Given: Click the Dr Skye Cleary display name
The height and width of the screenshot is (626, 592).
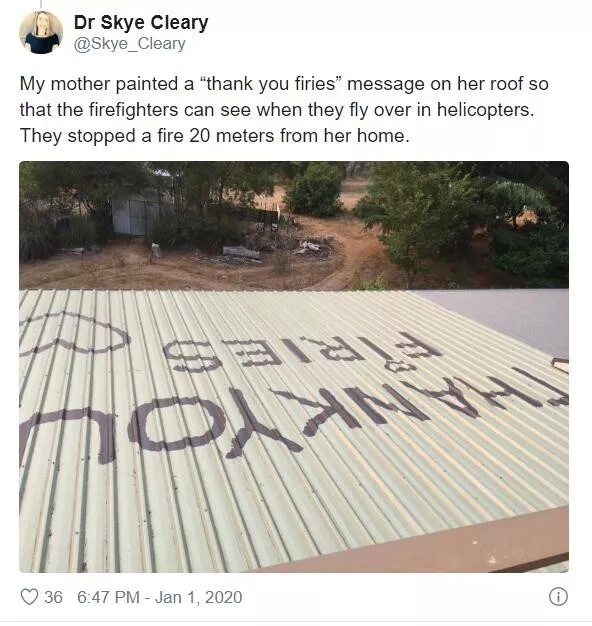Looking at the screenshot, I should click(x=141, y=22).
